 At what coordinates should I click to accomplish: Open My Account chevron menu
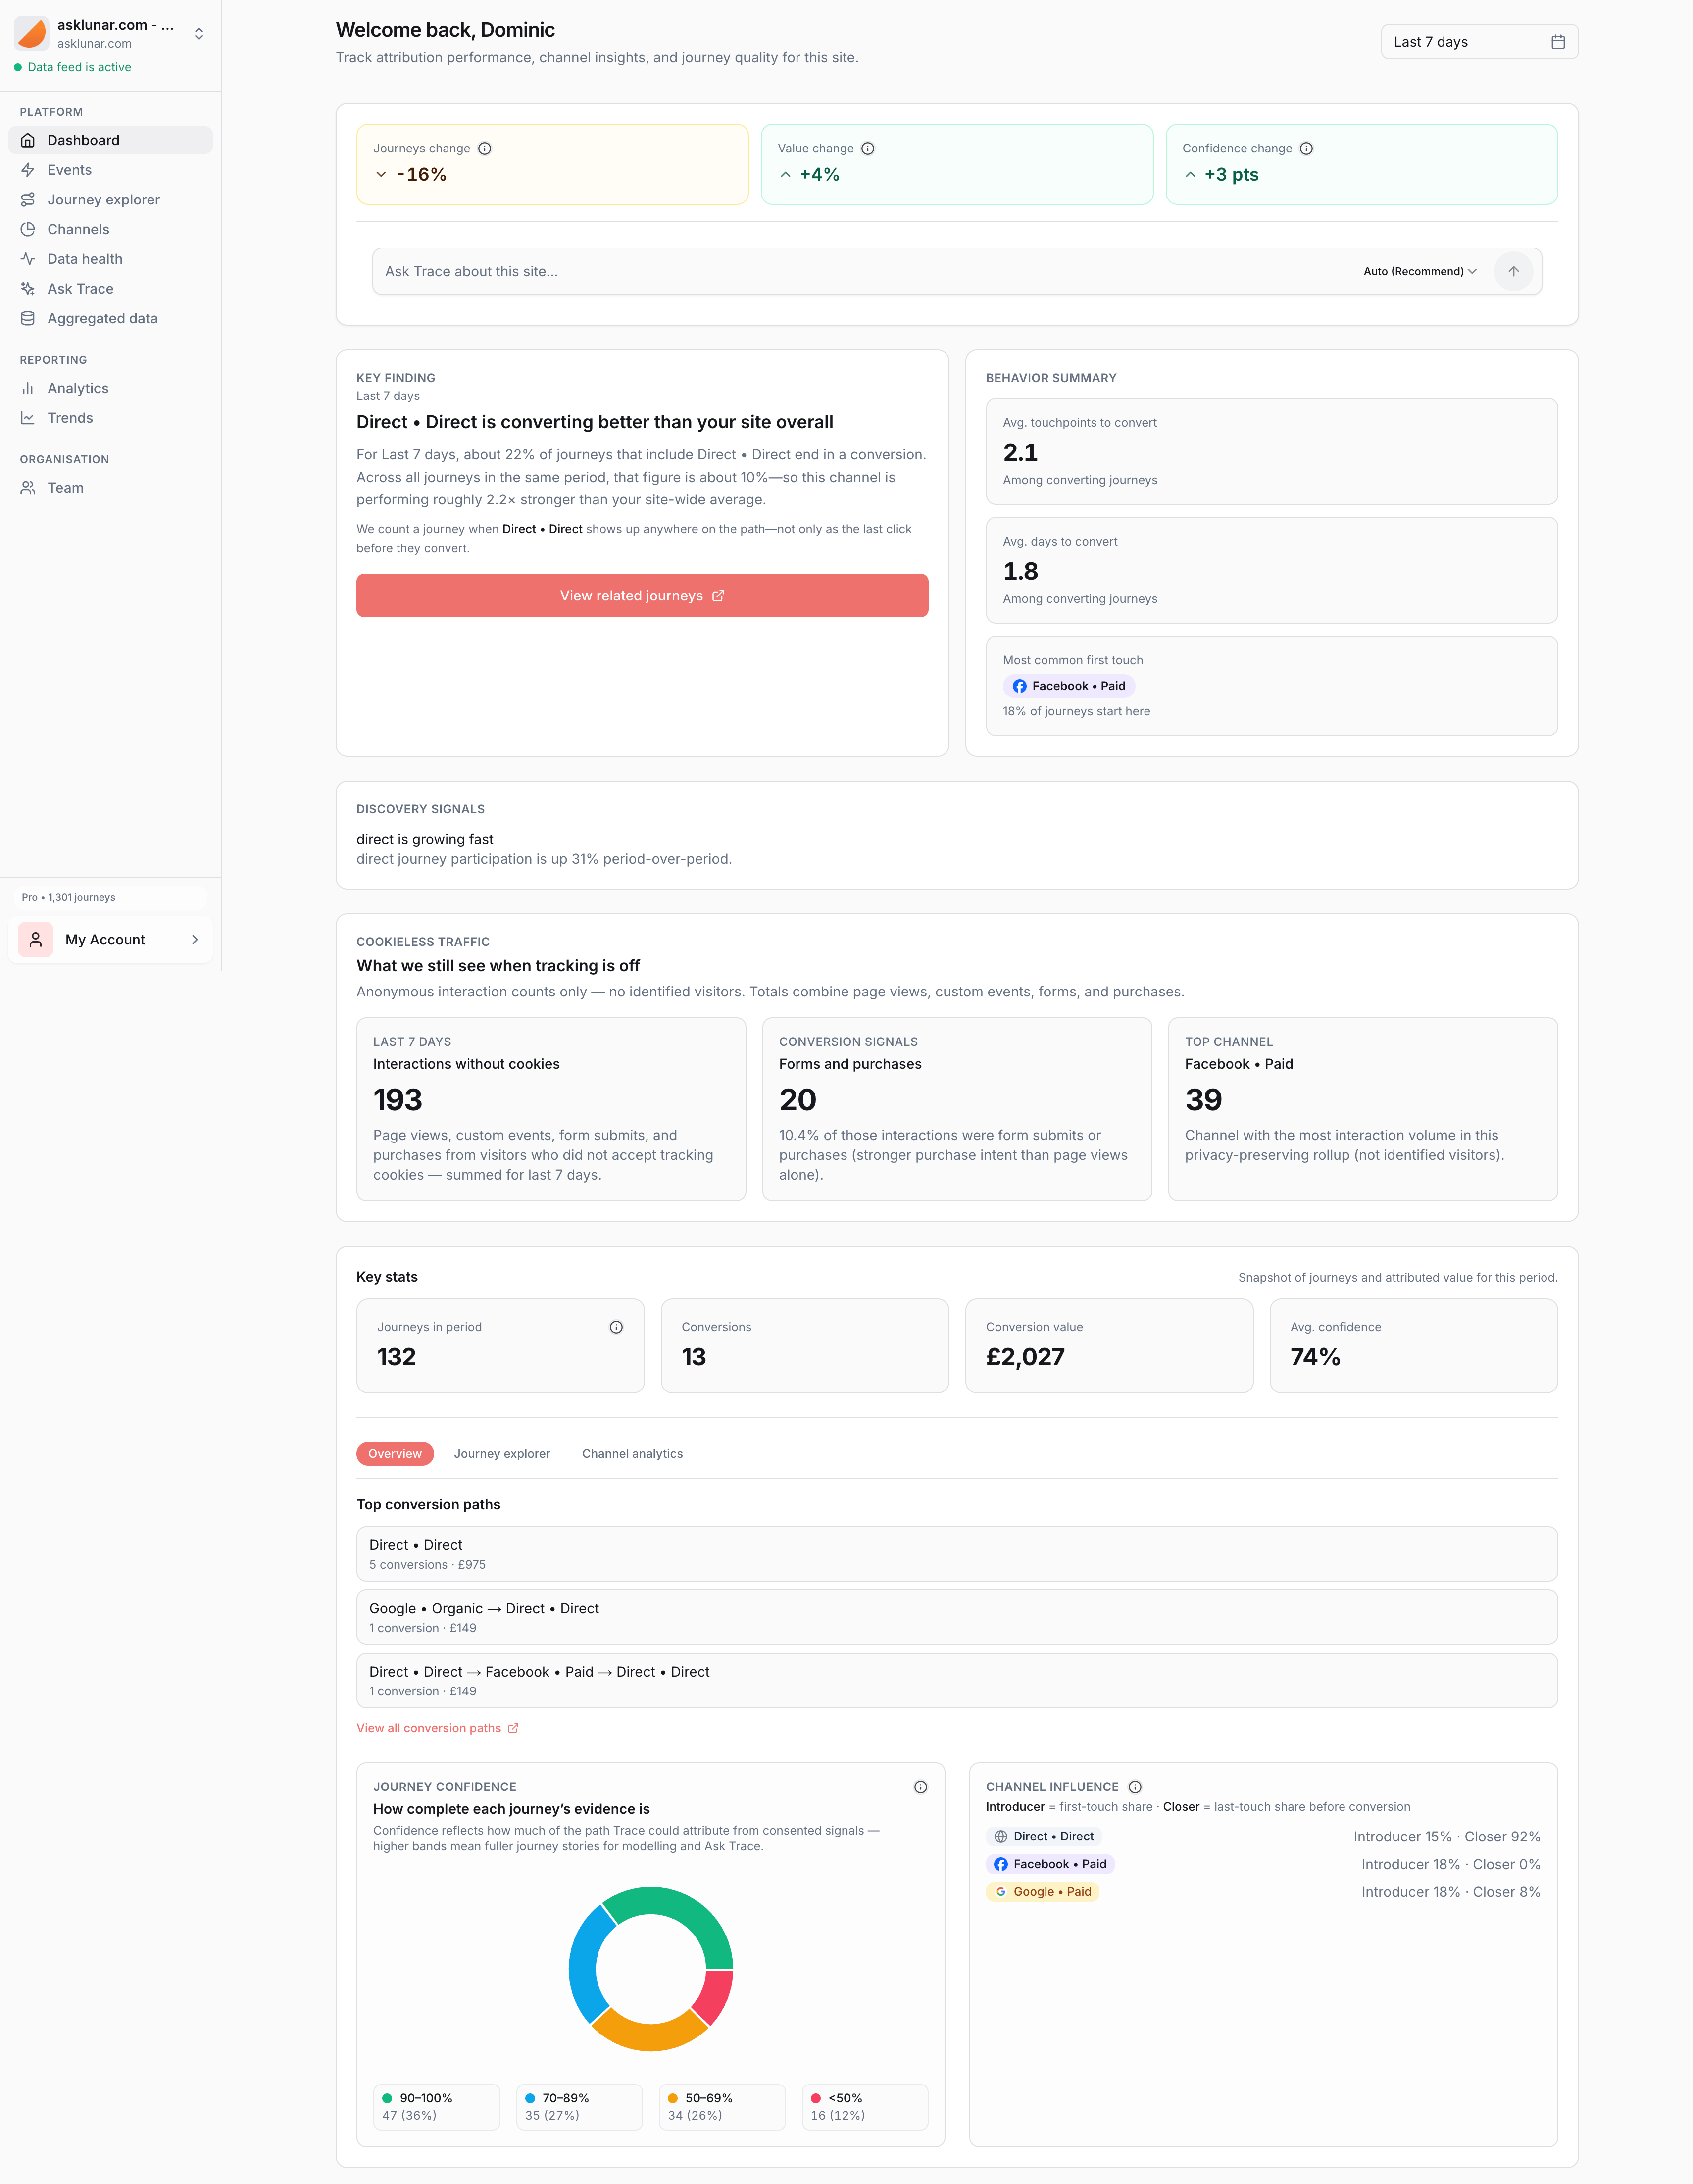point(194,940)
